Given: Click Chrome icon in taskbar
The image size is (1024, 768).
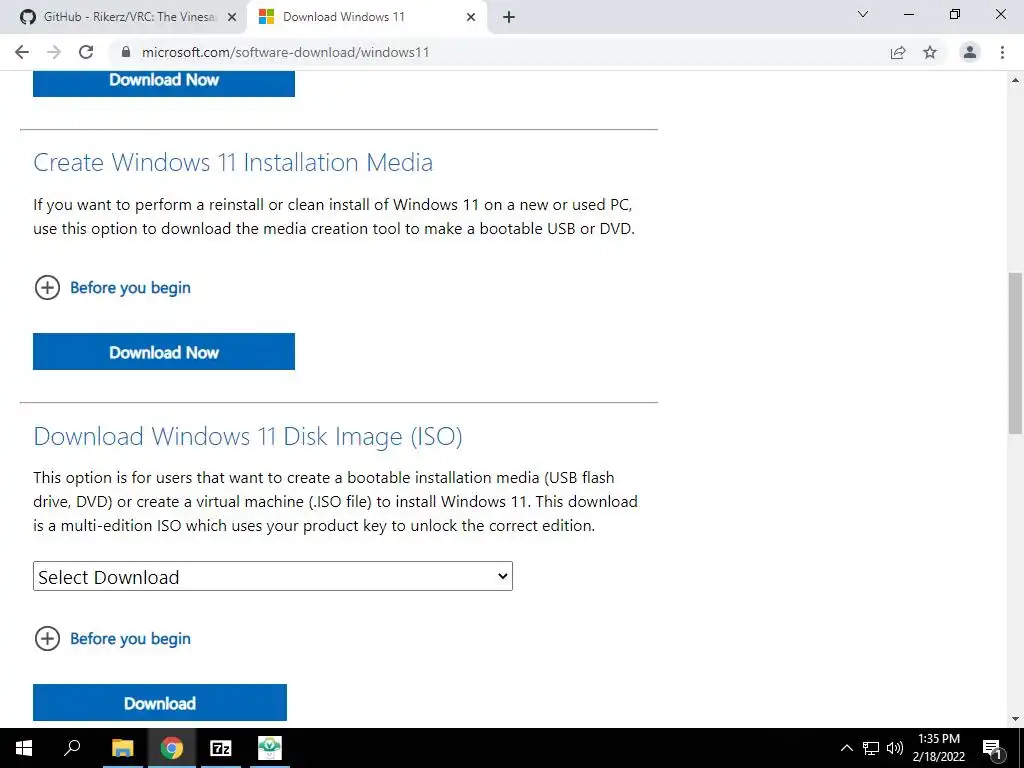Looking at the screenshot, I should (x=172, y=748).
